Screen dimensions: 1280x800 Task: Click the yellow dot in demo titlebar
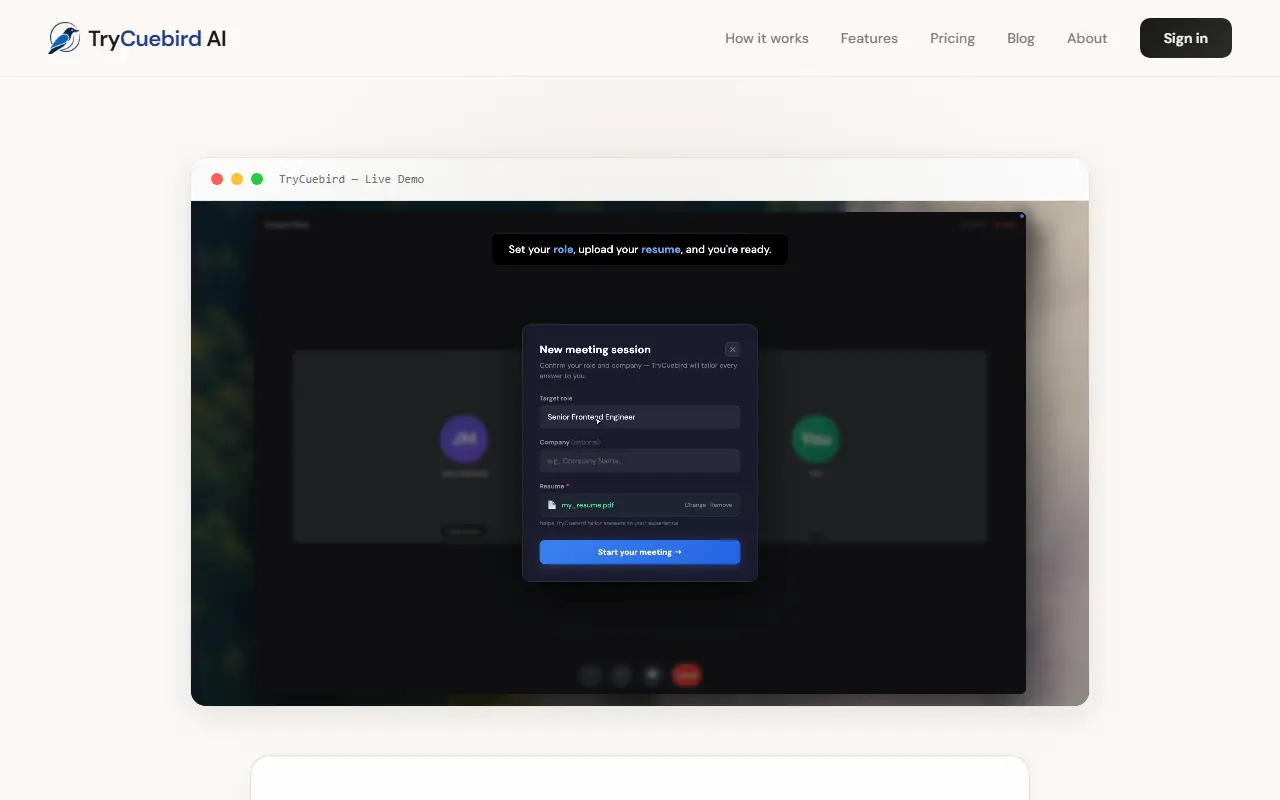pos(237,179)
